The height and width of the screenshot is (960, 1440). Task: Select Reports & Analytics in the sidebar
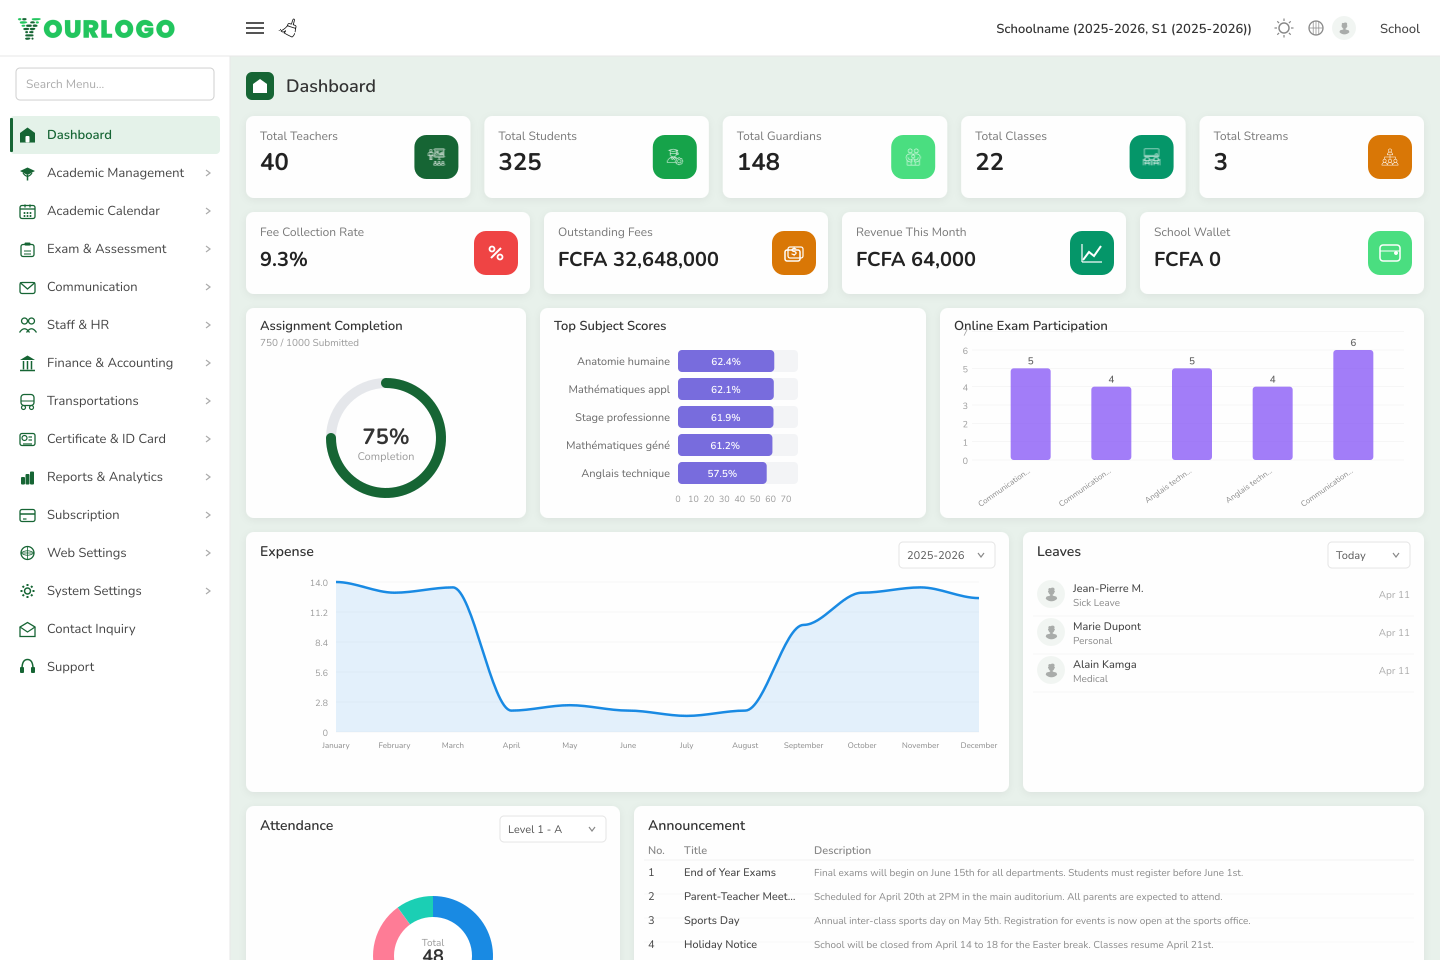(115, 477)
